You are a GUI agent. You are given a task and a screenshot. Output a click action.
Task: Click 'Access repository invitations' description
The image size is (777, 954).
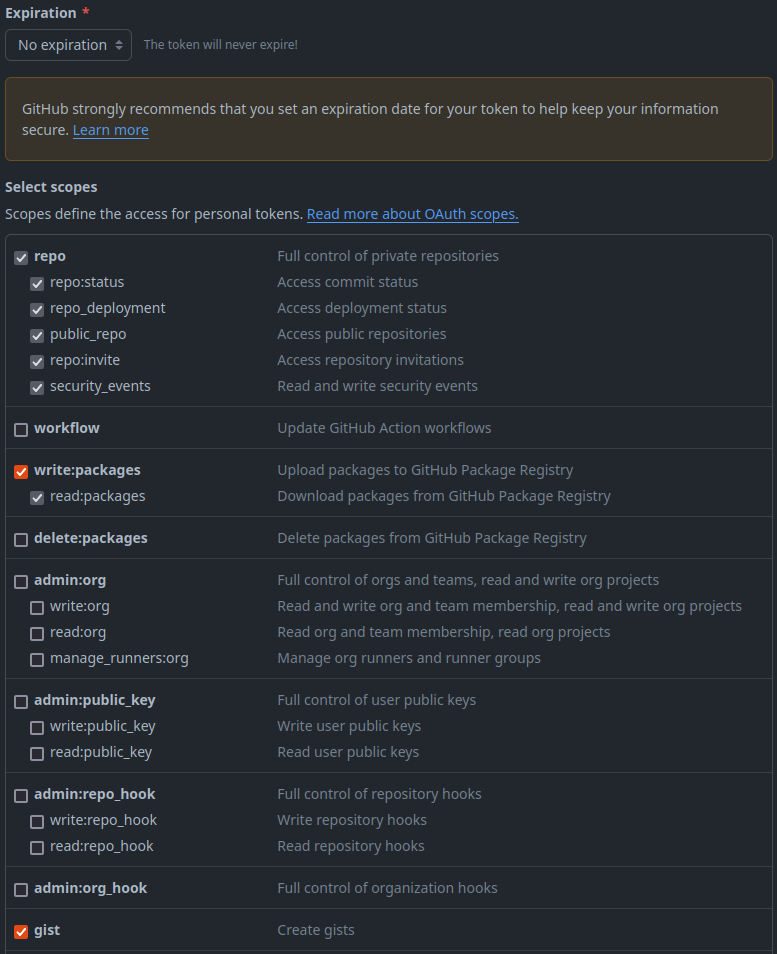coord(371,360)
